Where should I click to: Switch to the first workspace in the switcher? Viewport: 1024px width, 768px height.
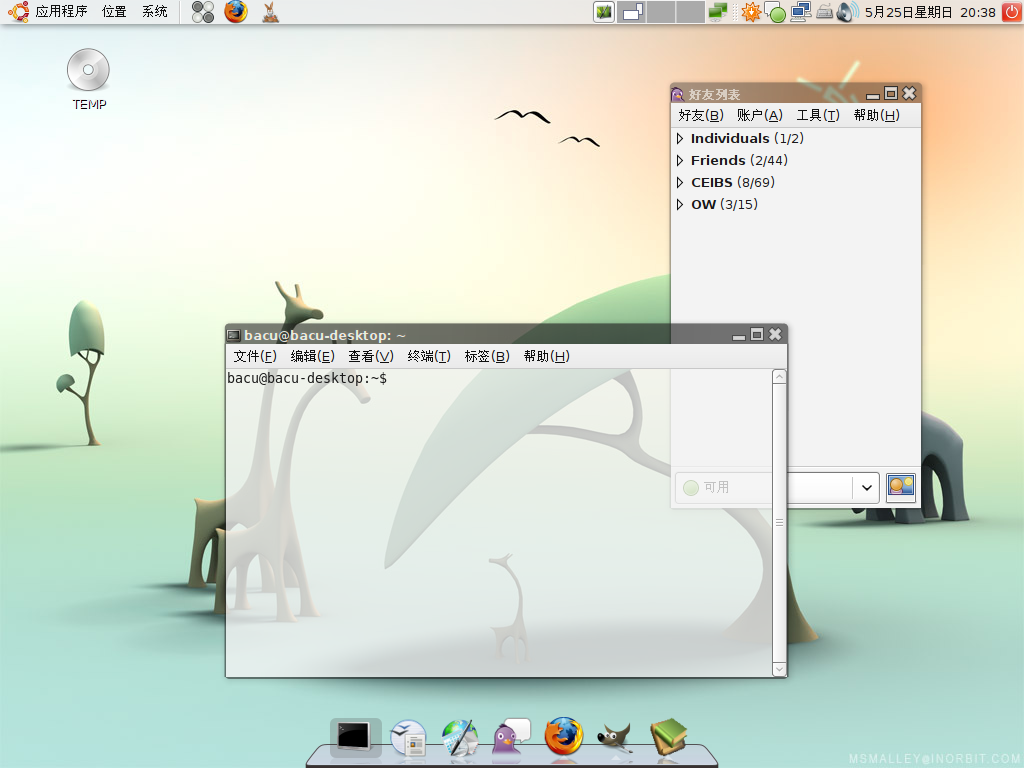[x=632, y=12]
